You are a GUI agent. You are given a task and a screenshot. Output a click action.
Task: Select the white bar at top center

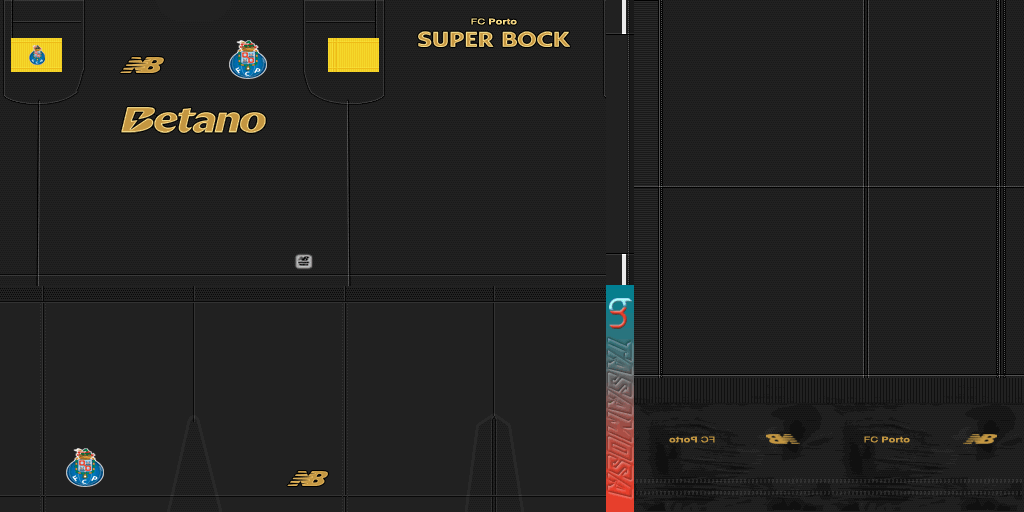pos(624,16)
